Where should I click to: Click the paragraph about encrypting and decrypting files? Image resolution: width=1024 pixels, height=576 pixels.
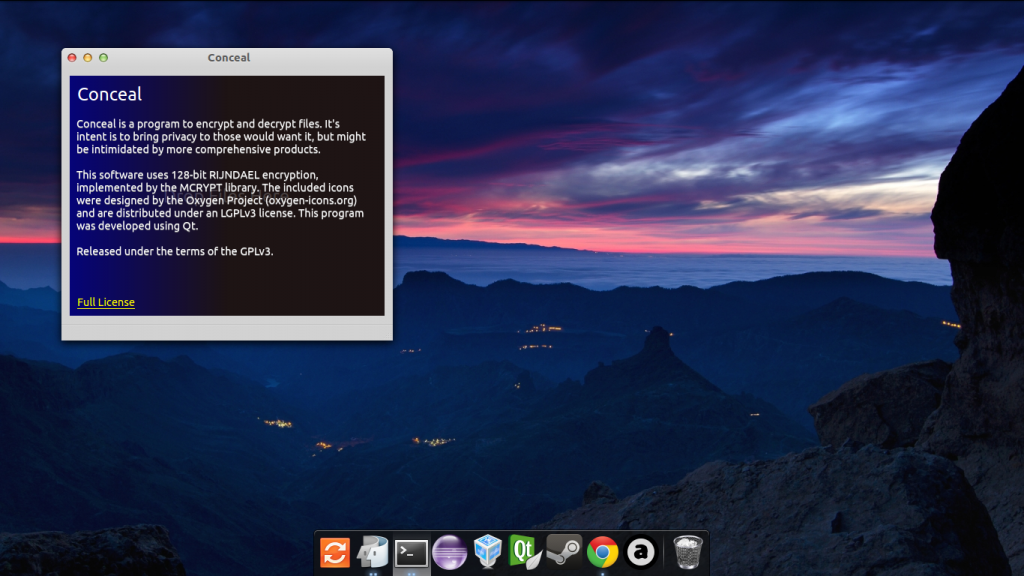click(x=221, y=136)
